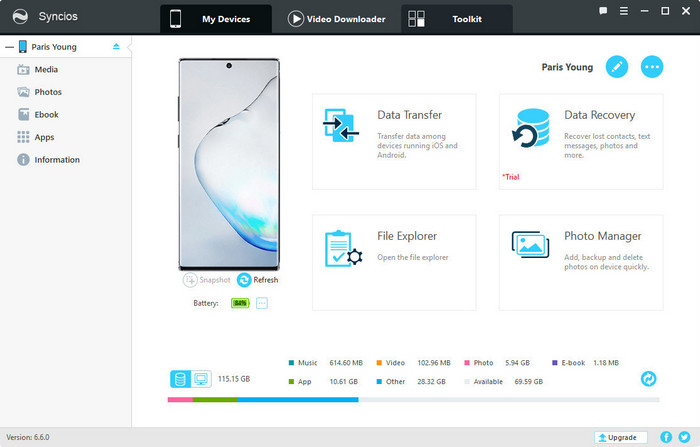Image resolution: width=700 pixels, height=447 pixels.
Task: Refresh the storage usage statistics
Action: 648,379
